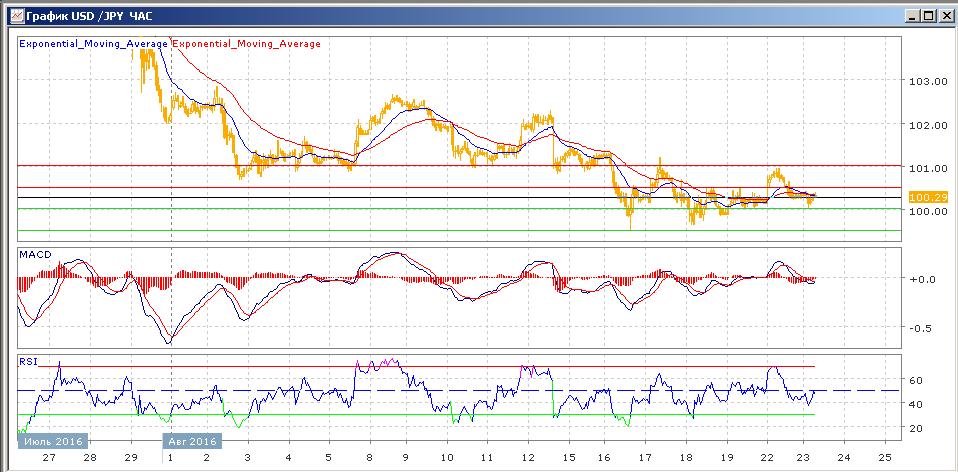Screen dimensions: 958x472
Task: Close the USD/JPY chart window
Action: pos(943,15)
